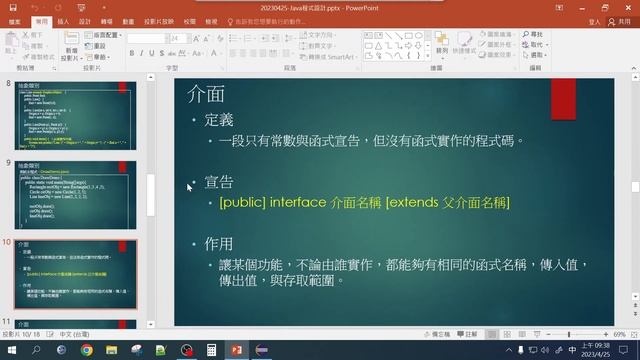Click the numbered list icon
Viewport: 640px width, 360px height.
249,38
